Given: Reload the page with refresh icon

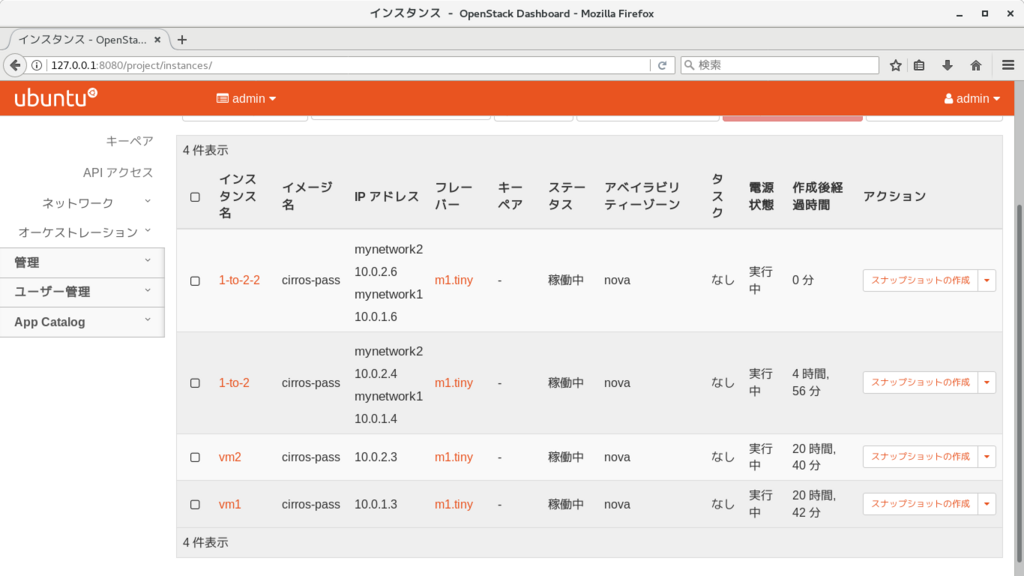Looking at the screenshot, I should (662, 65).
